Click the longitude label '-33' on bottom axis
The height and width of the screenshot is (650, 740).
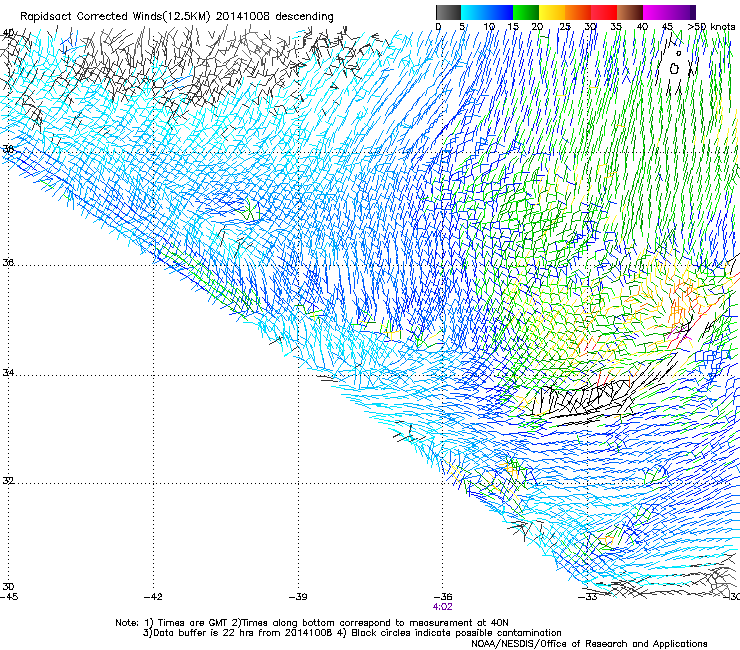[588, 597]
